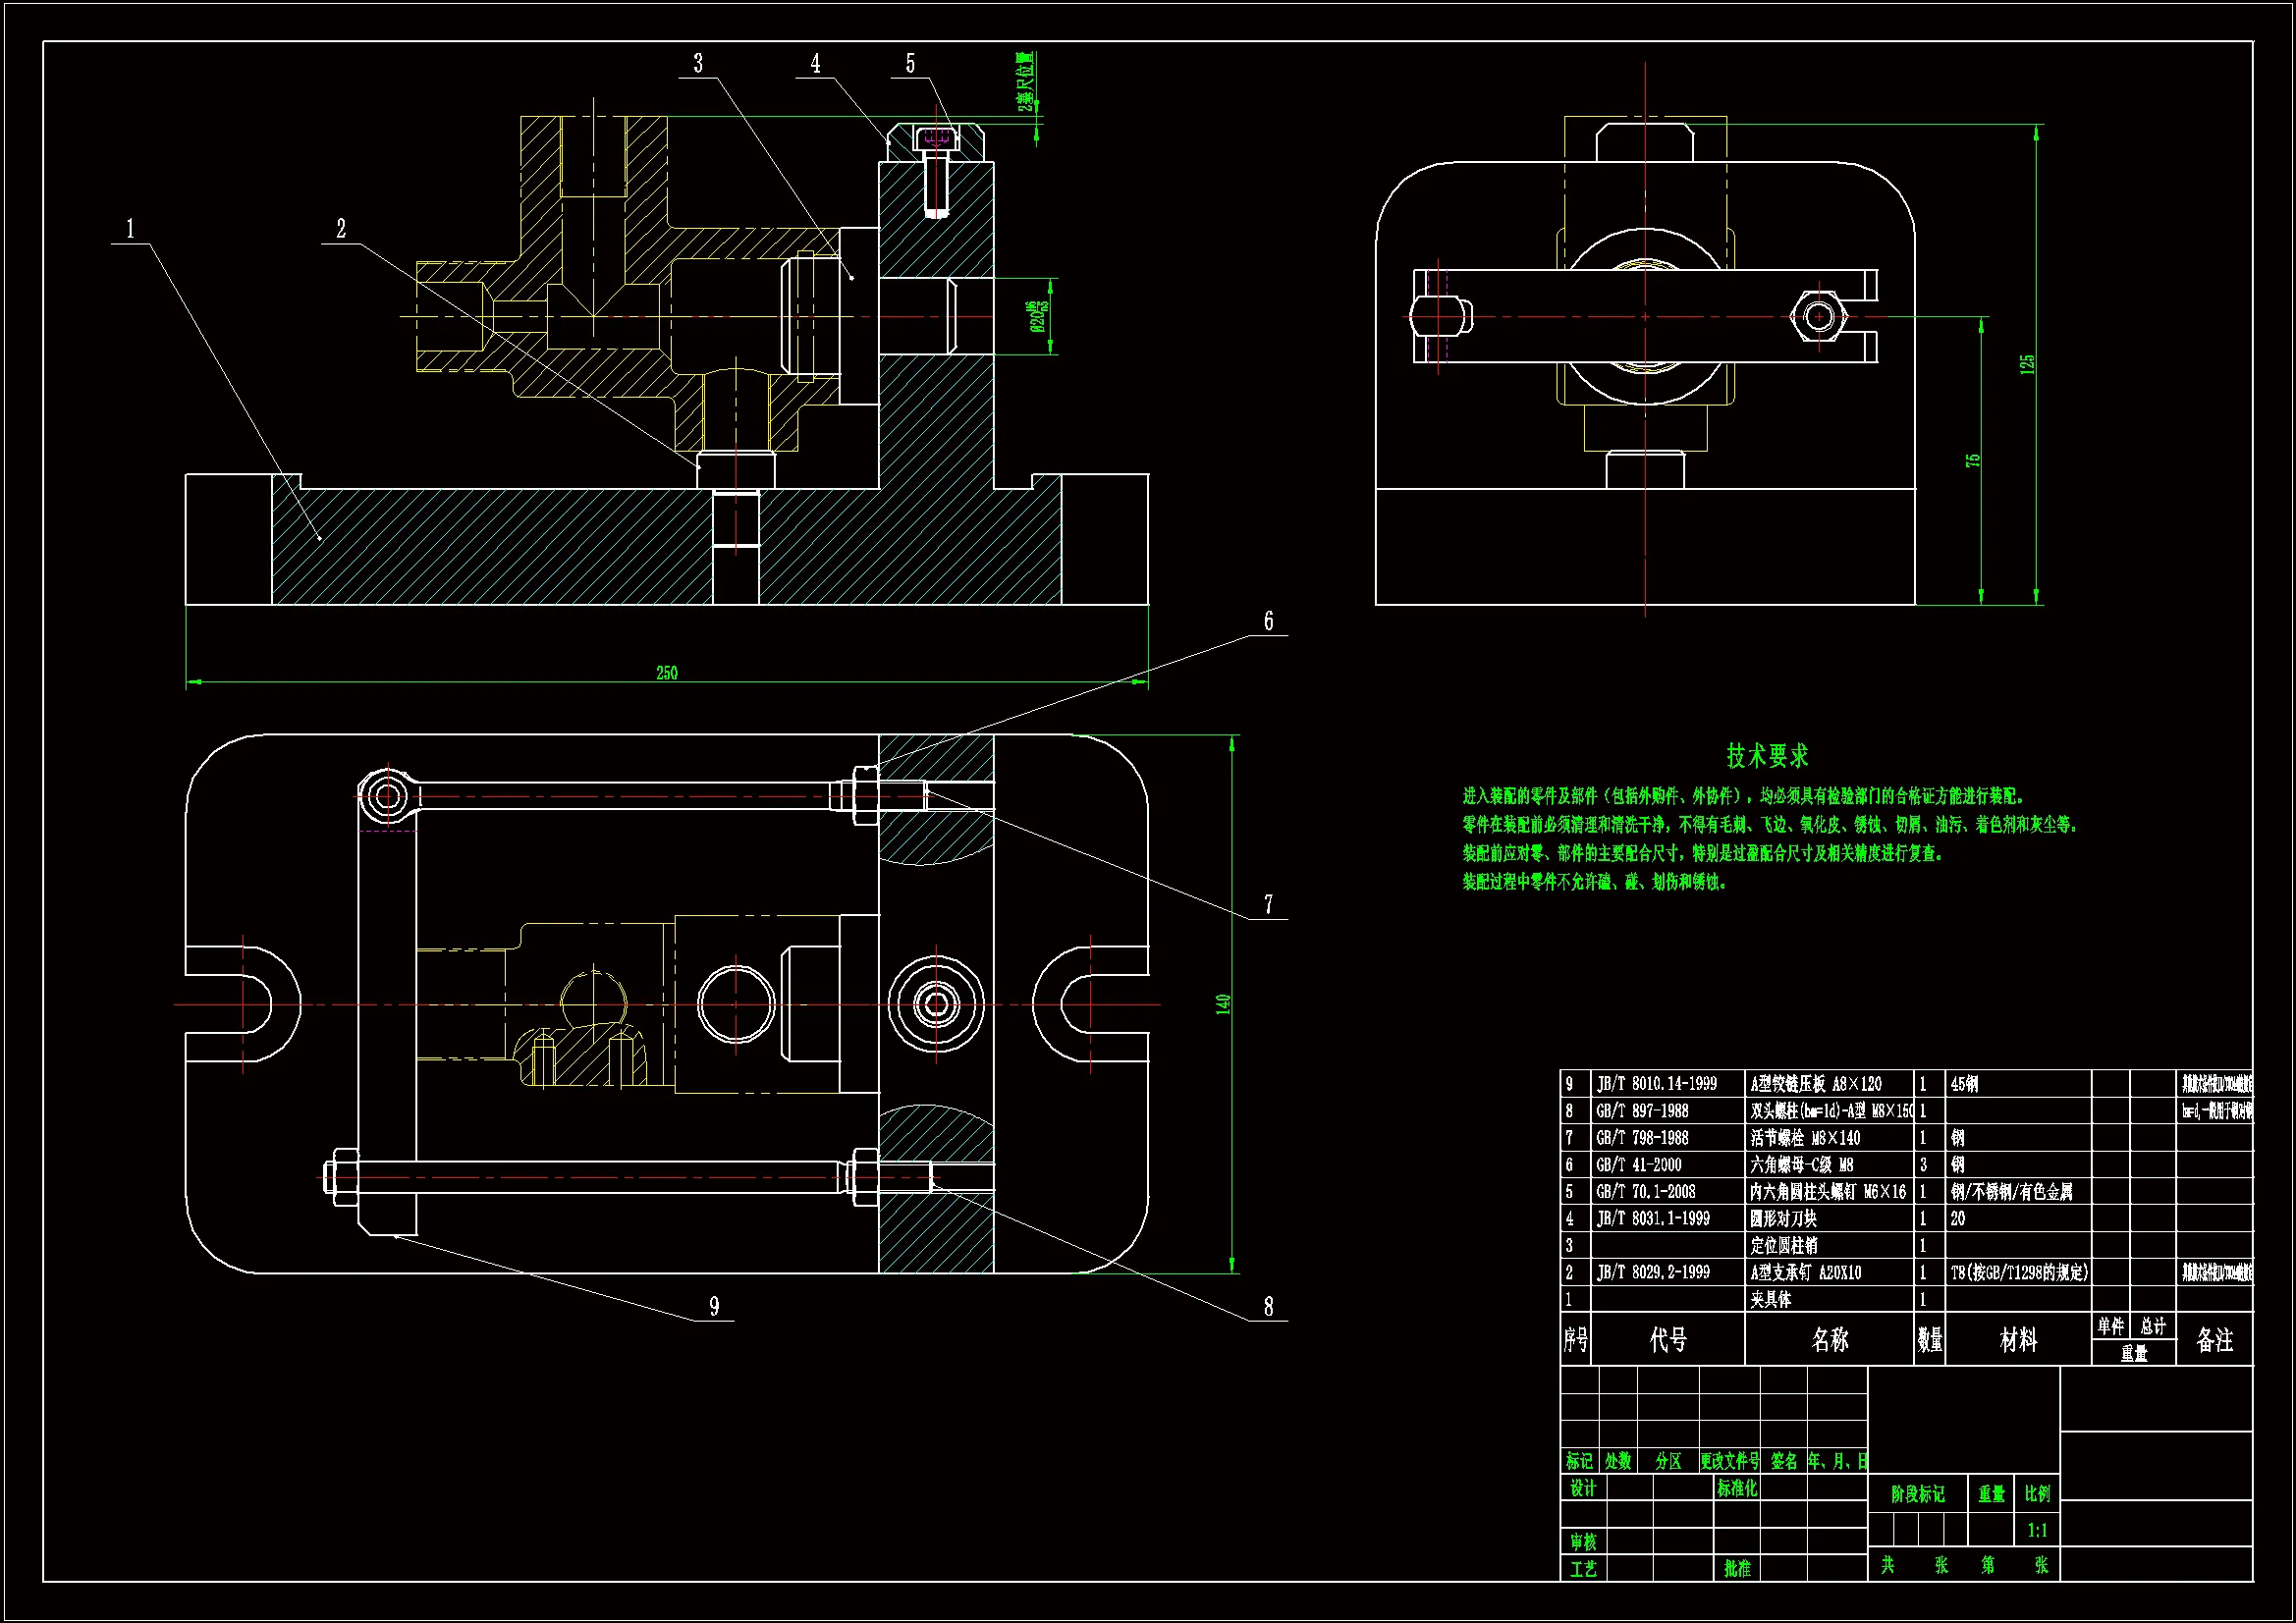Viewport: 2296px width, 1623px height.
Task: Select the 技术要求 heading text
Action: point(1767,756)
